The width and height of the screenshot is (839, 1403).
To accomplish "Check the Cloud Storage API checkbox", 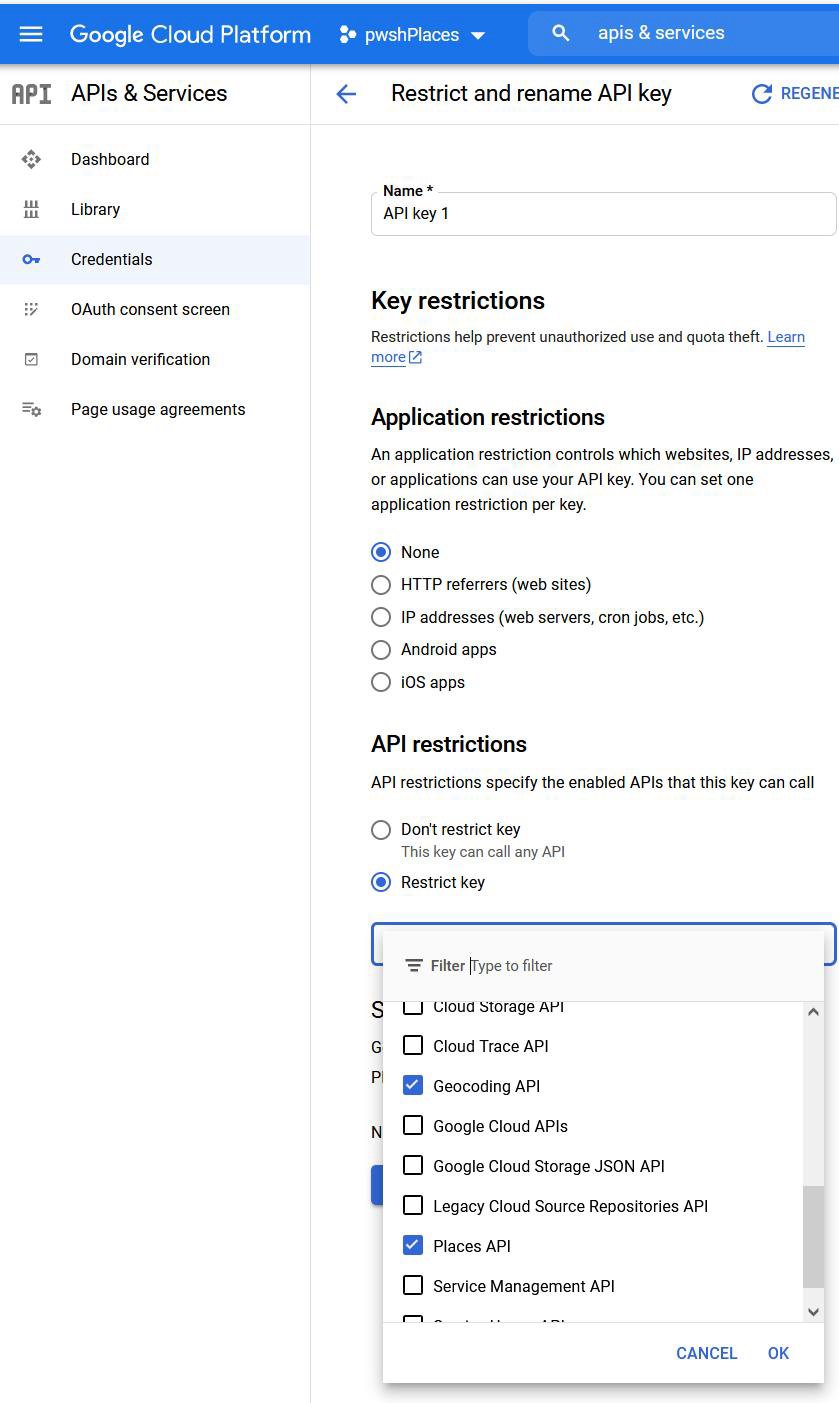I will pos(413,1007).
